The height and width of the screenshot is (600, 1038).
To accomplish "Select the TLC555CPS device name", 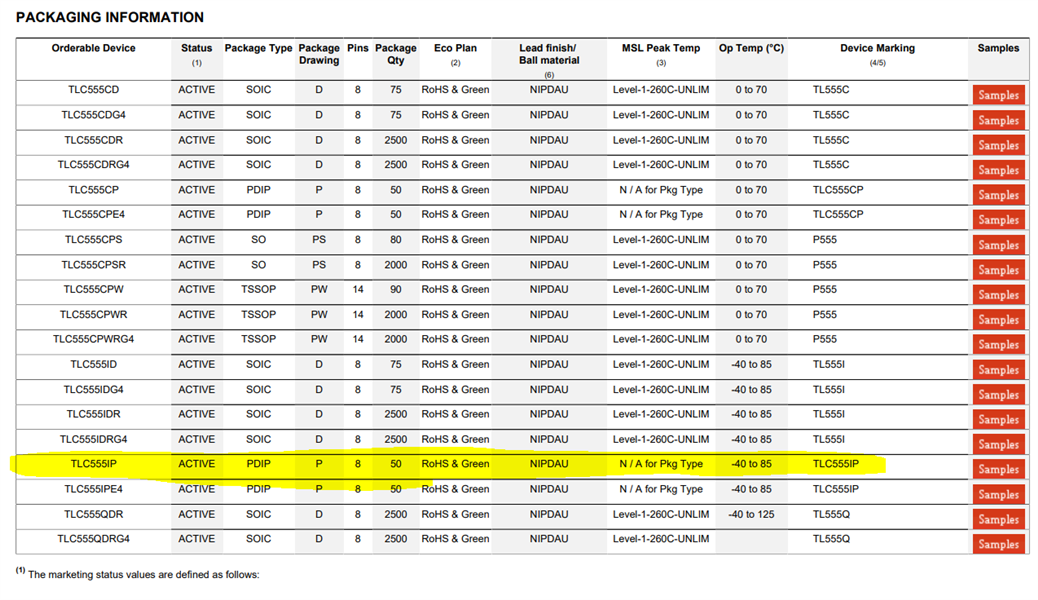I will point(93,239).
